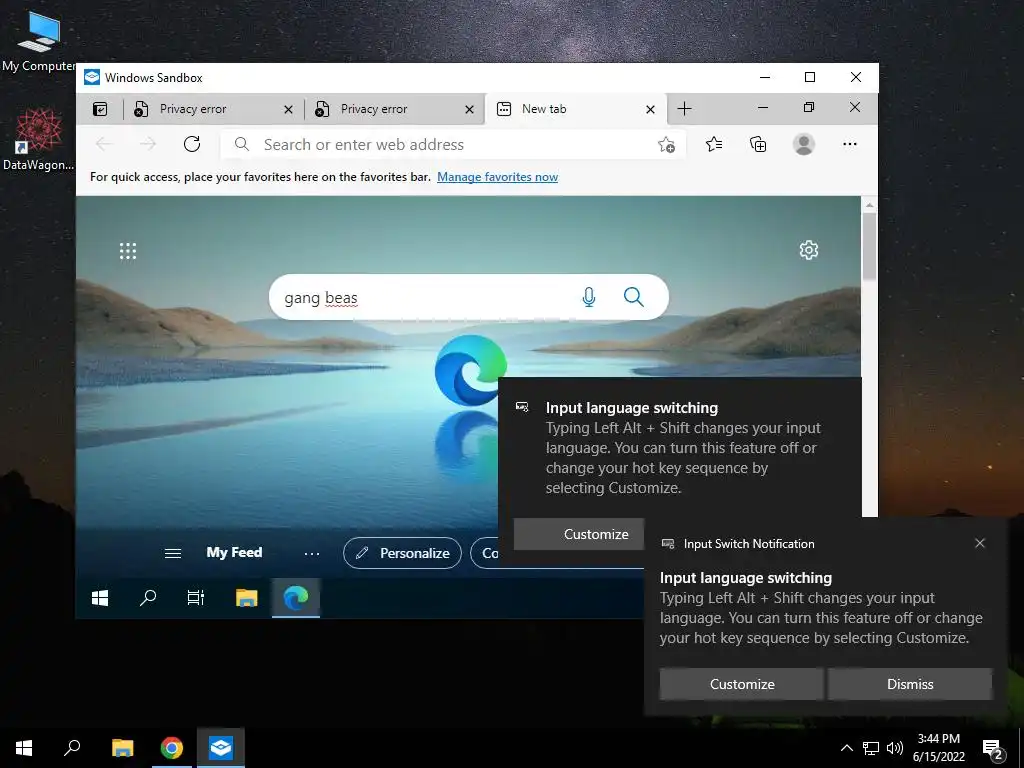Select My Feed heading
Viewport: 1024px width, 768px height.
point(234,552)
